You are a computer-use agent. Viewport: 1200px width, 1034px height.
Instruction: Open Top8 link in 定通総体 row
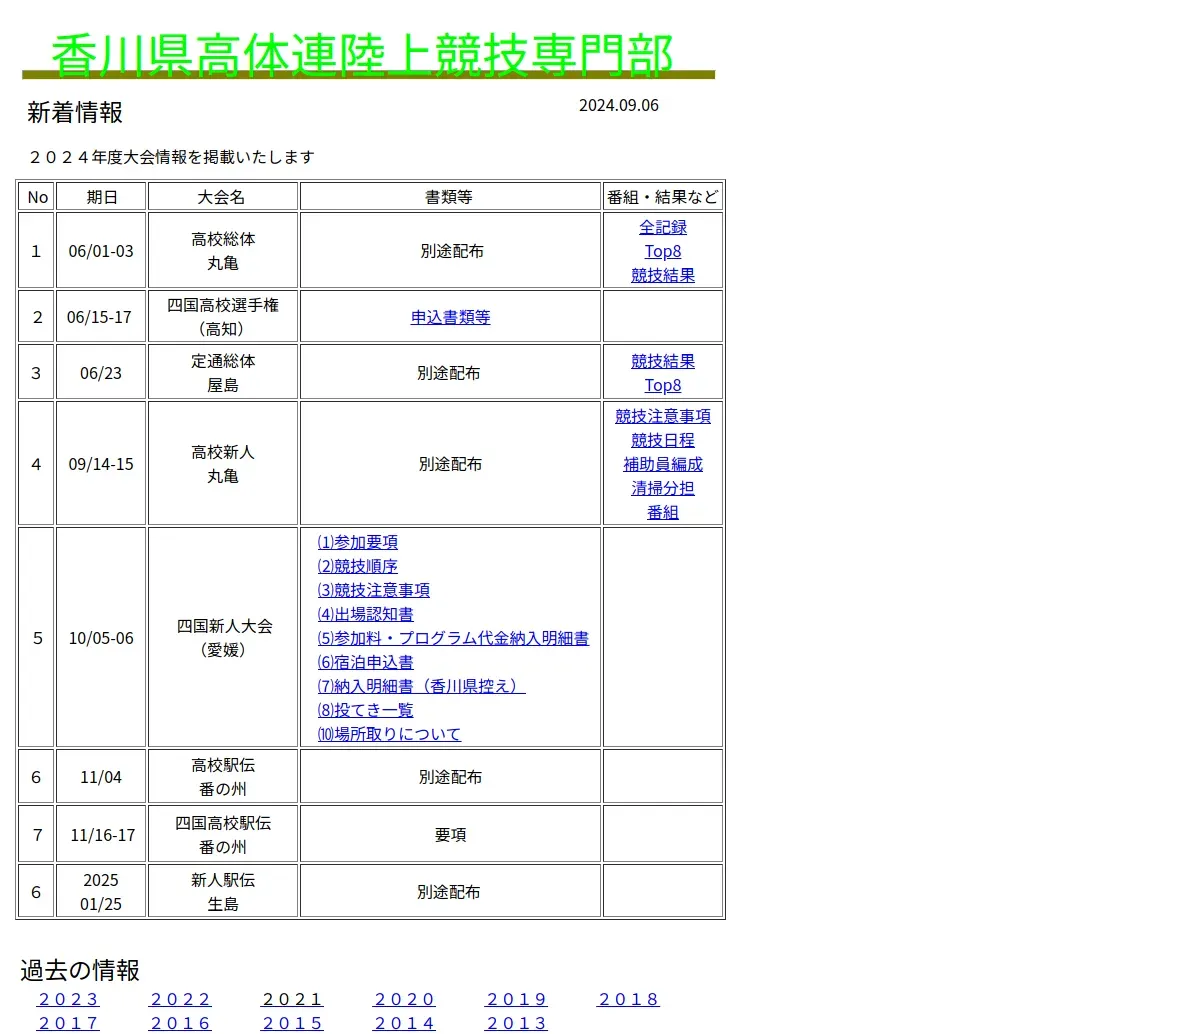[x=663, y=385]
